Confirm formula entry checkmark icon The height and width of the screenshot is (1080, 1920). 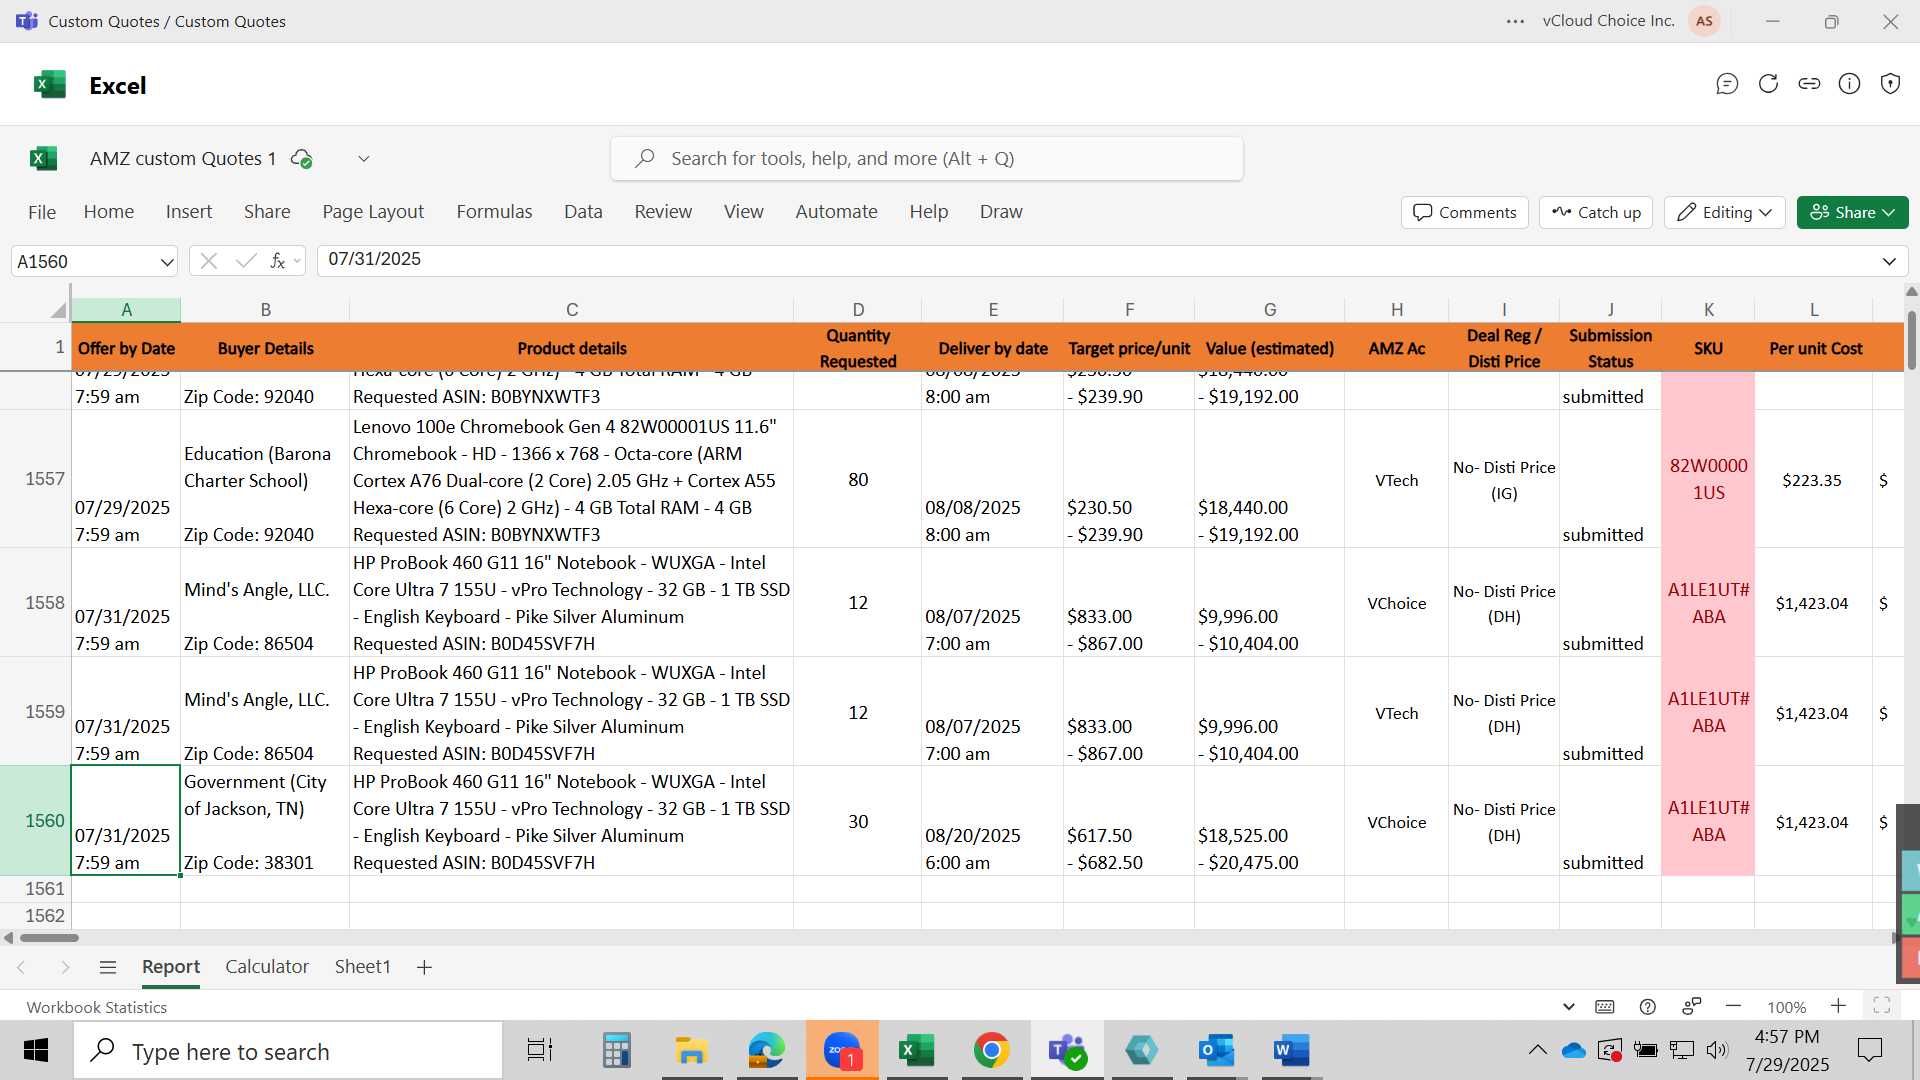click(x=246, y=261)
